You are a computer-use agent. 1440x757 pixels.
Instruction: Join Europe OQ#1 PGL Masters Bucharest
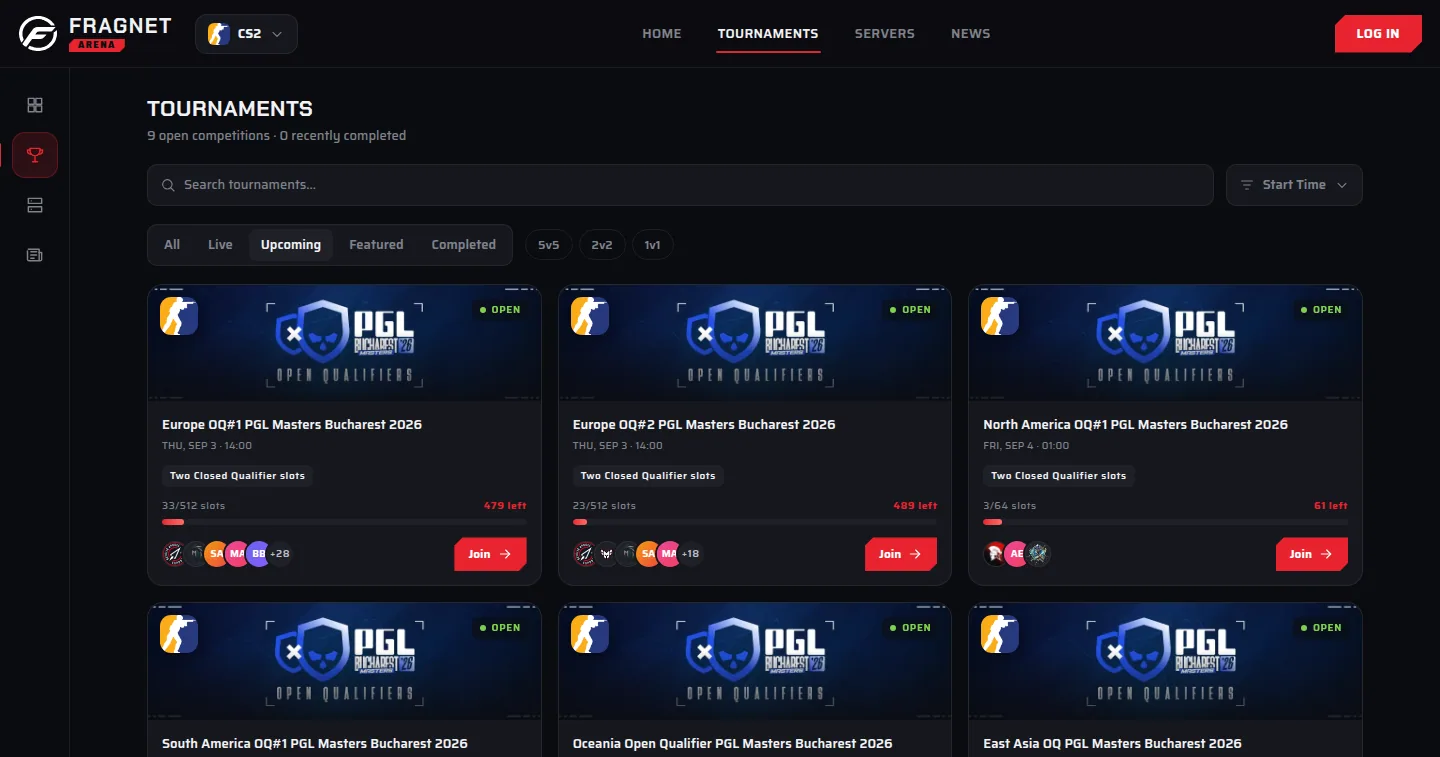click(490, 554)
